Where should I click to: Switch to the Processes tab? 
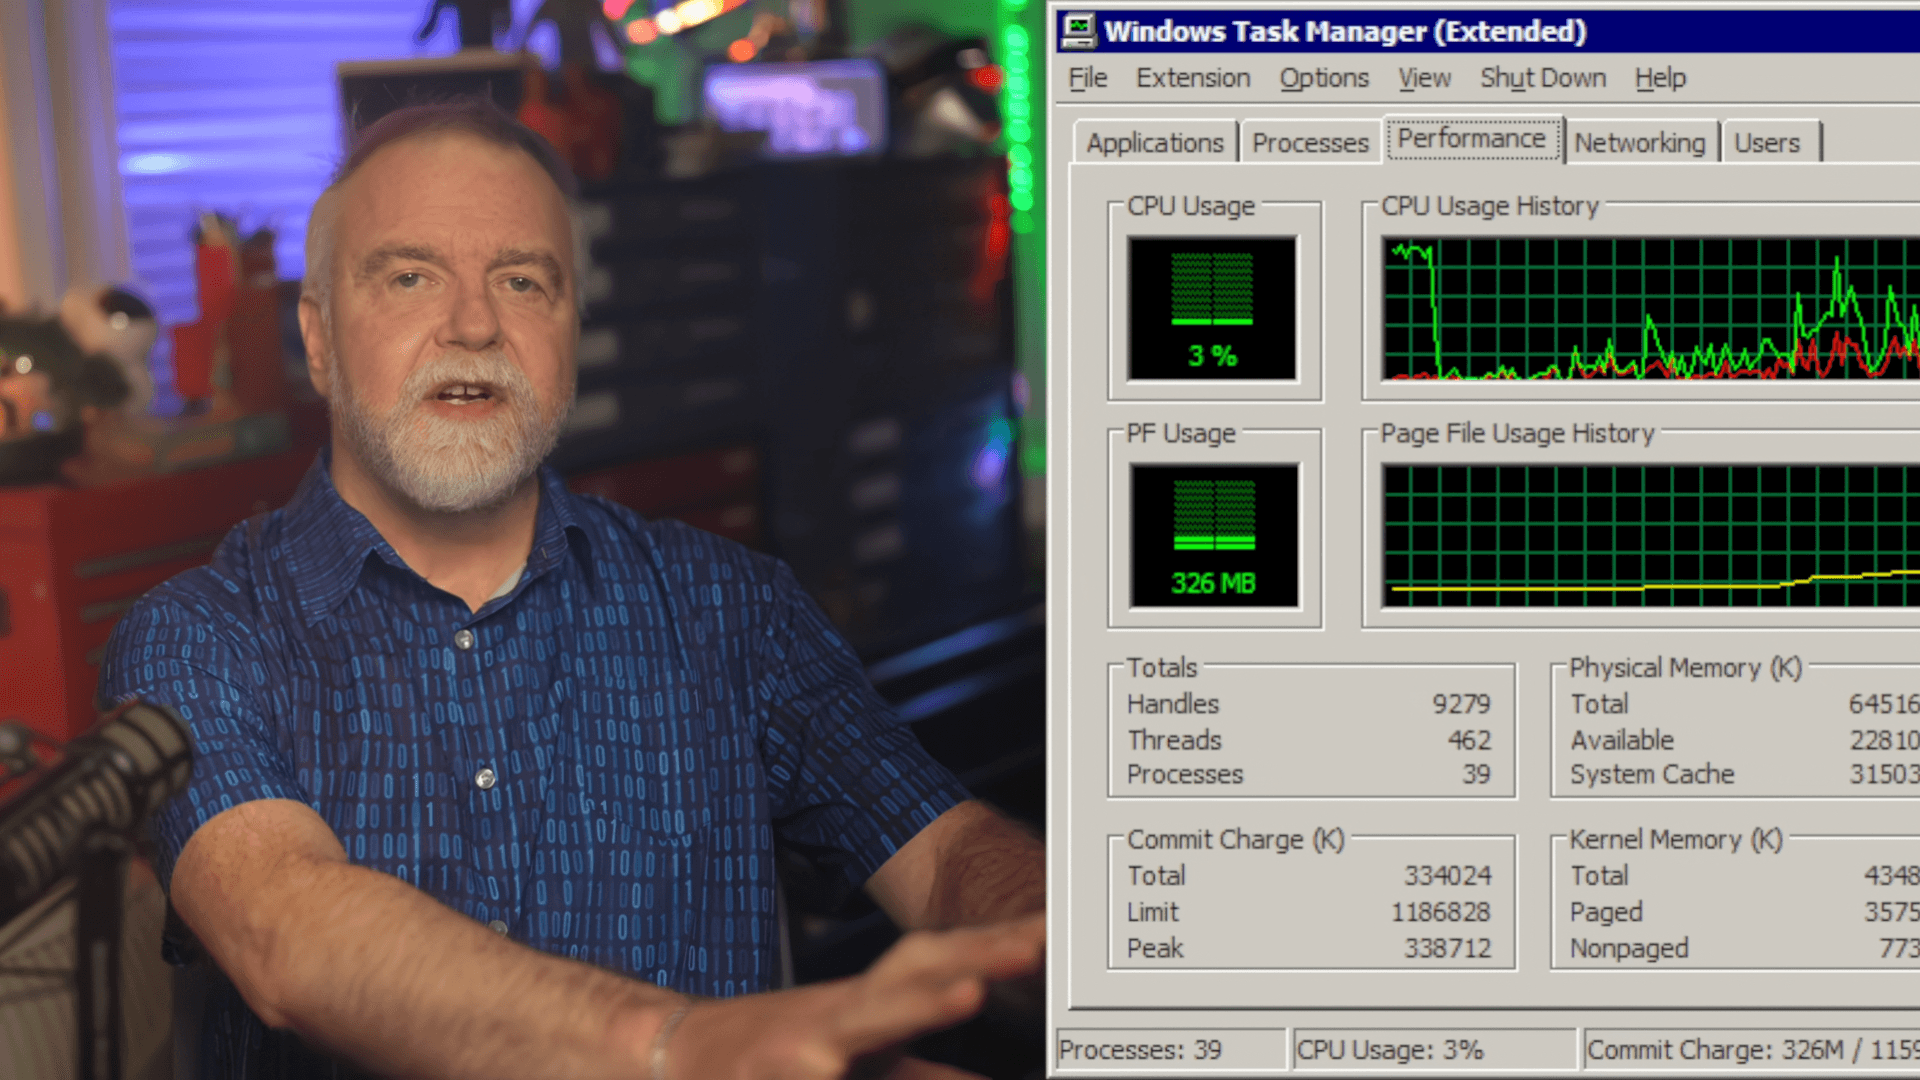(1309, 142)
